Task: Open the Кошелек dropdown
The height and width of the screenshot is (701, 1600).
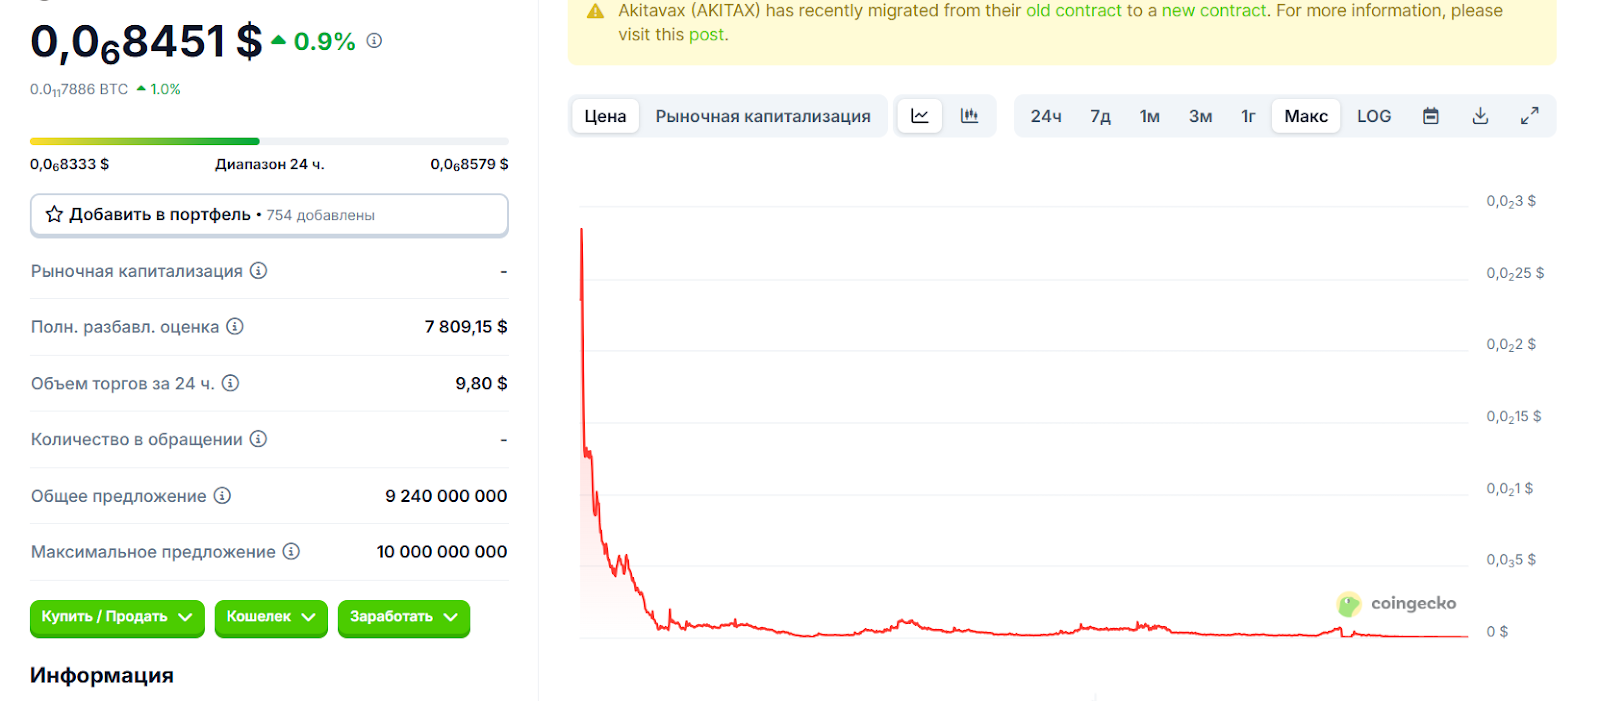Action: pyautogui.click(x=271, y=617)
